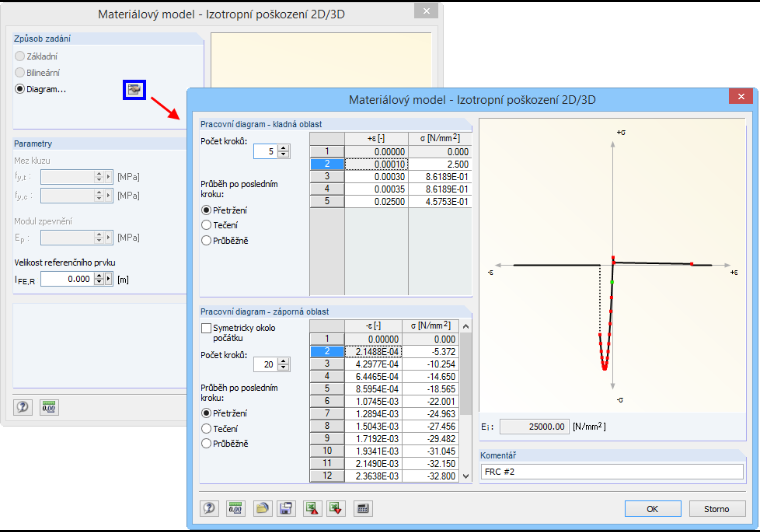Select stress cell 2.500 in positive table

[440, 164]
